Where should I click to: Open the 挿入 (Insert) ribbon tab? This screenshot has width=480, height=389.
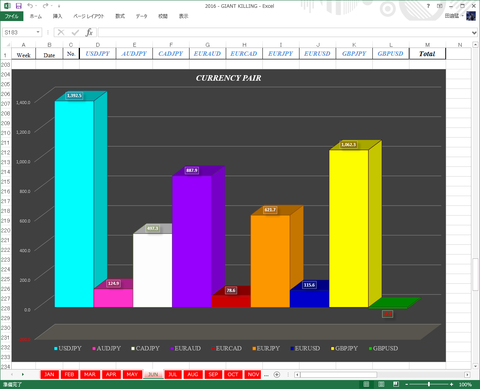pos(57,16)
